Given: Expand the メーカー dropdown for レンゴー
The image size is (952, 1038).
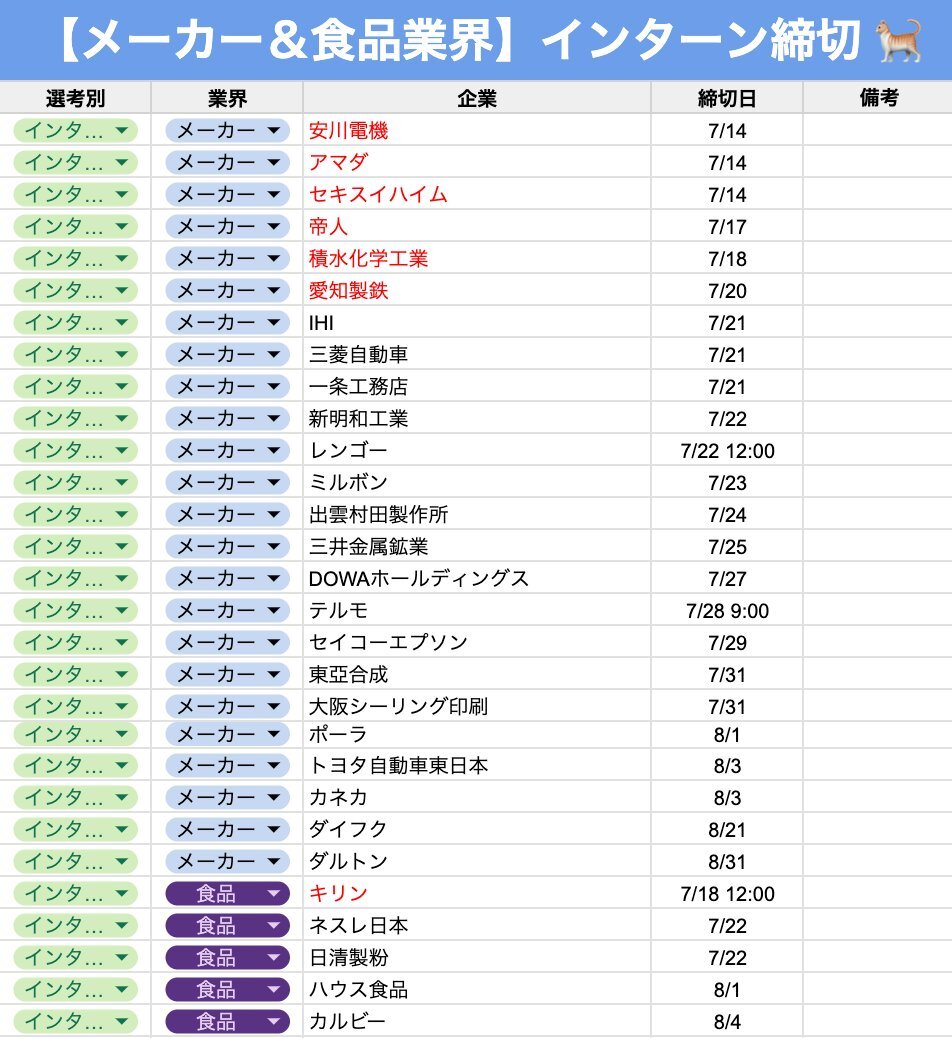Looking at the screenshot, I should point(227,450).
